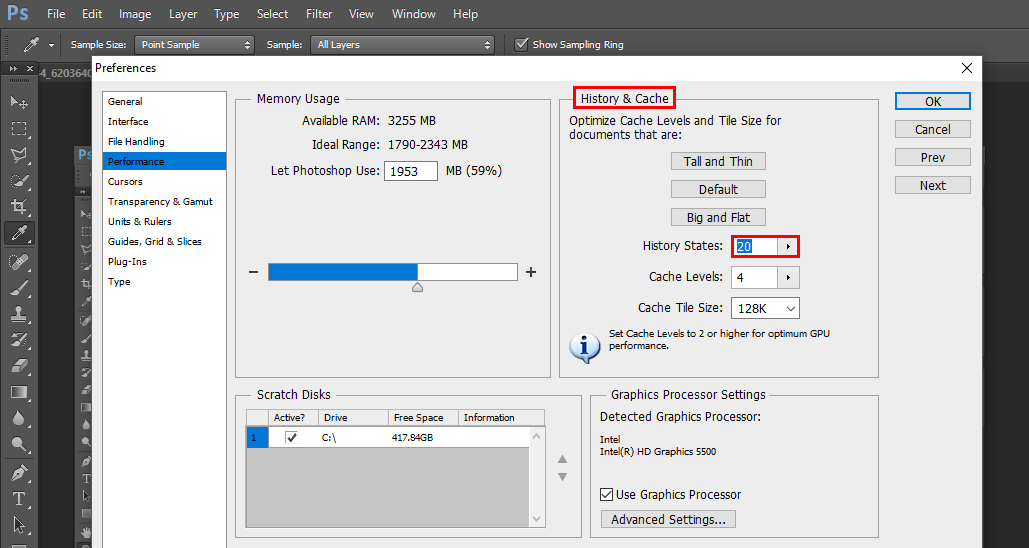Open the Select menu
Screen dimensions: 1029x548
click(x=272, y=14)
